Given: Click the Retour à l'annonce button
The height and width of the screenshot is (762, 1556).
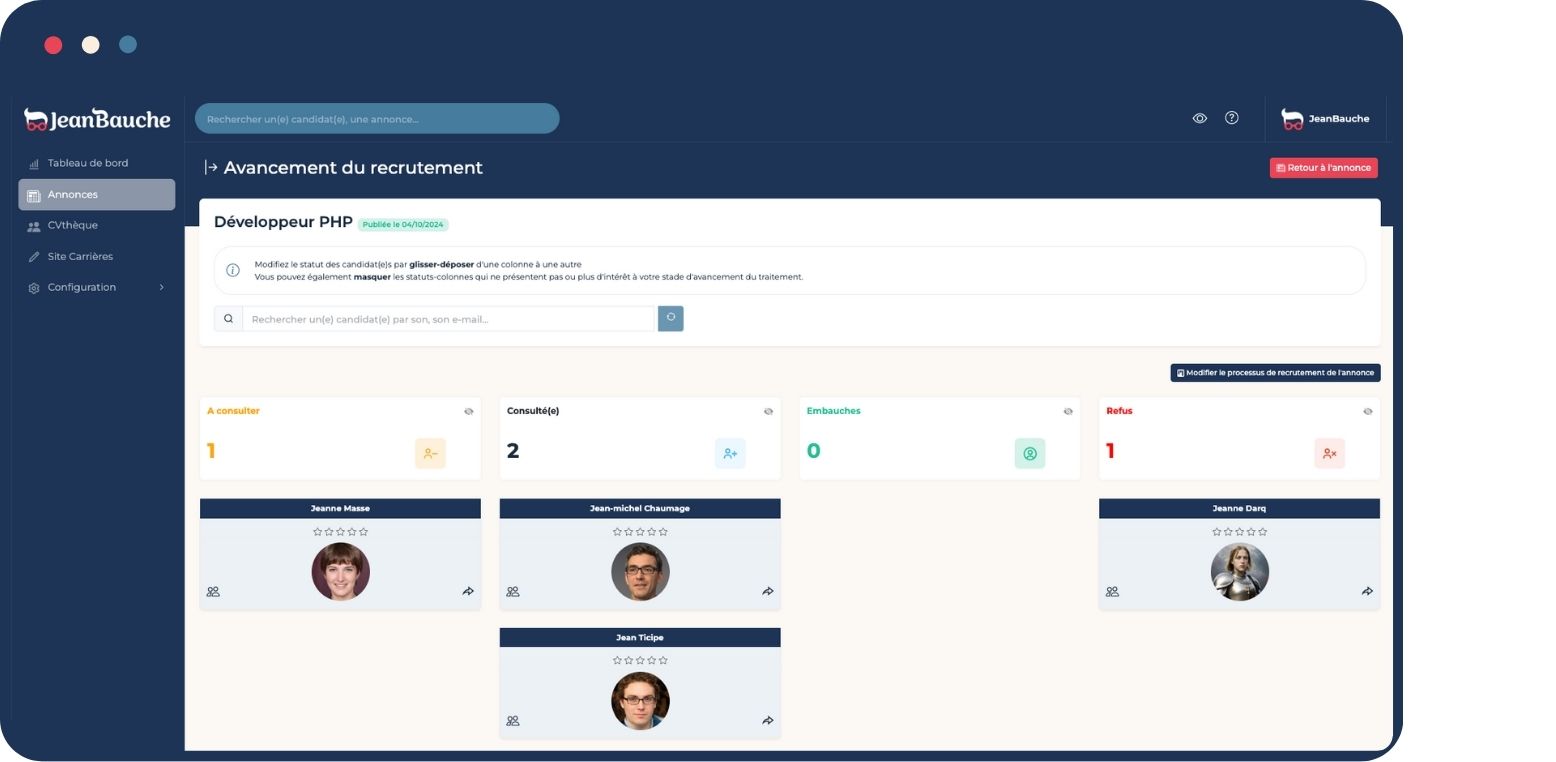Looking at the screenshot, I should 1322,167.
